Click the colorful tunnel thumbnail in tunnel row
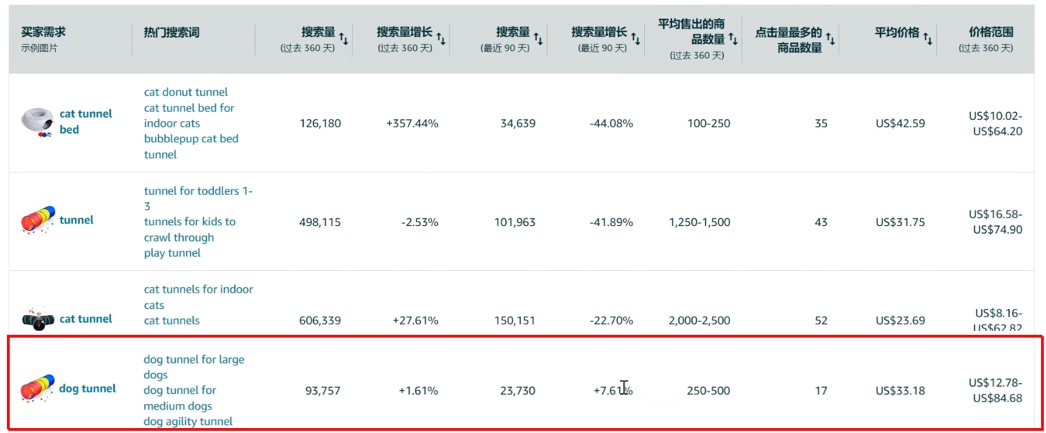This screenshot has width=1046, height=433. point(37,221)
